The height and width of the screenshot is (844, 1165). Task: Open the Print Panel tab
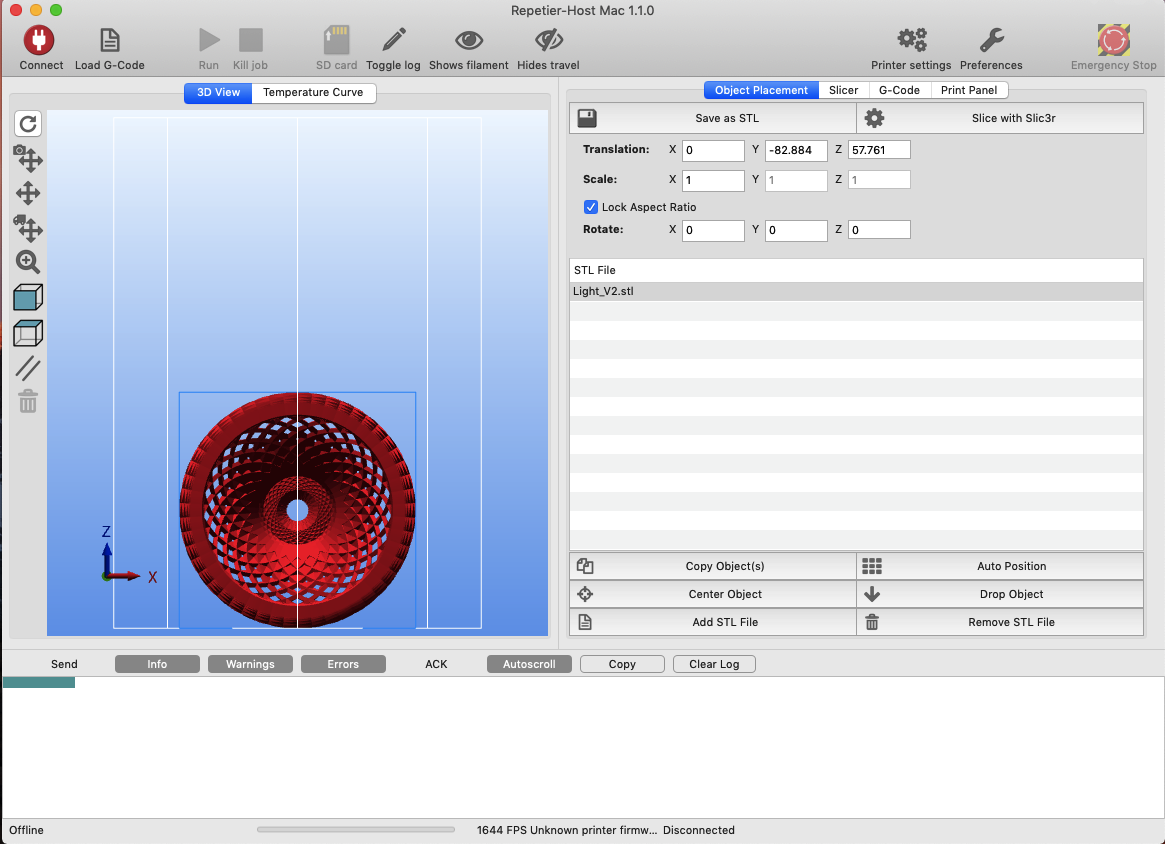pos(969,91)
